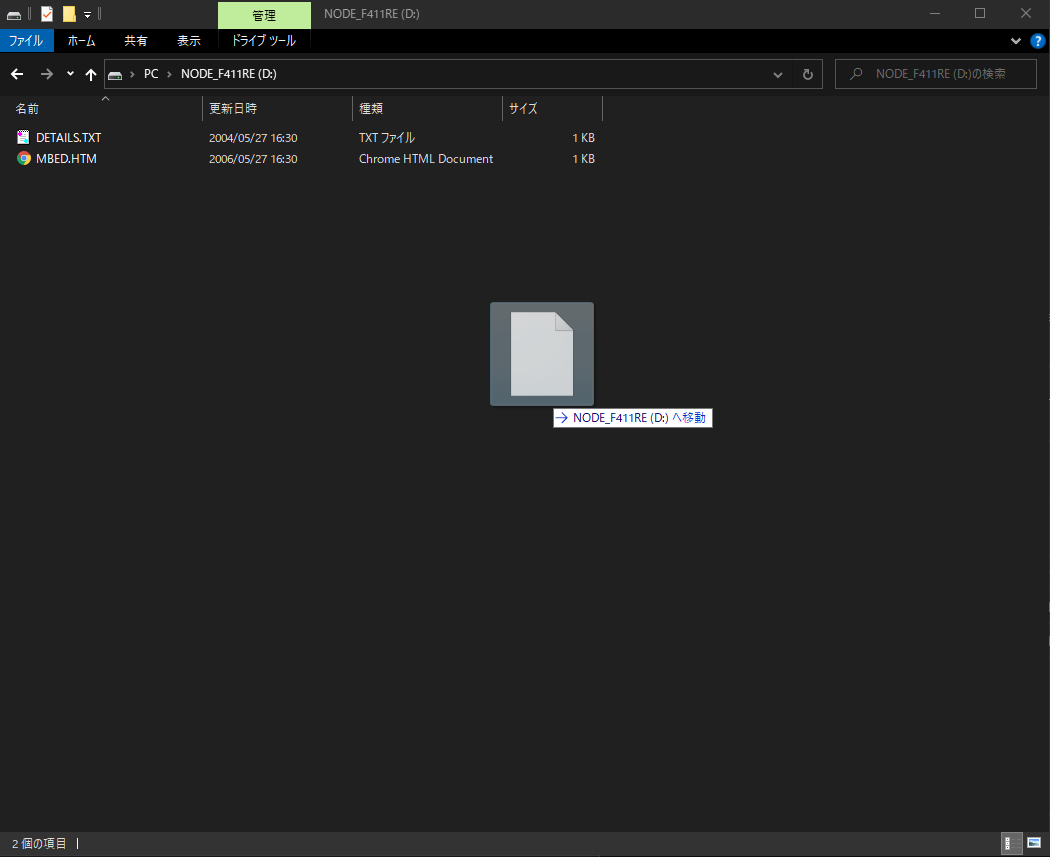The width and height of the screenshot is (1050, 857).
Task: Open the ファイル menu
Action: coord(26,41)
